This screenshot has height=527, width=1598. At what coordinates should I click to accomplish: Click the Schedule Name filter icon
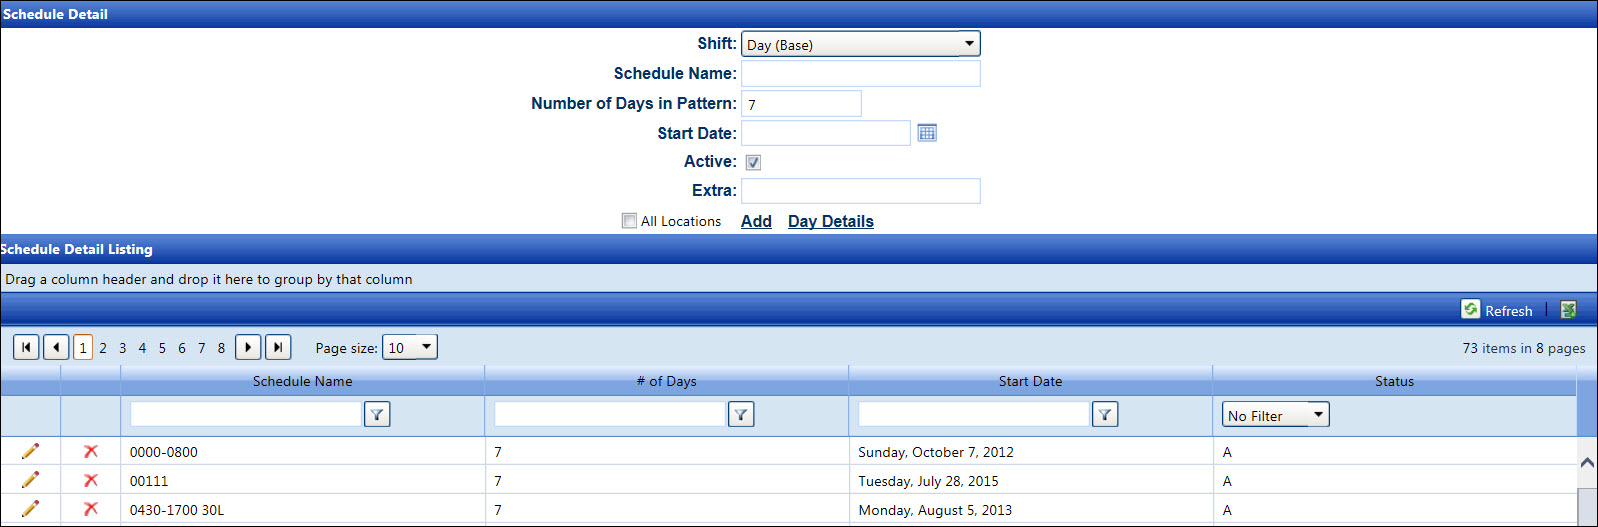[377, 415]
